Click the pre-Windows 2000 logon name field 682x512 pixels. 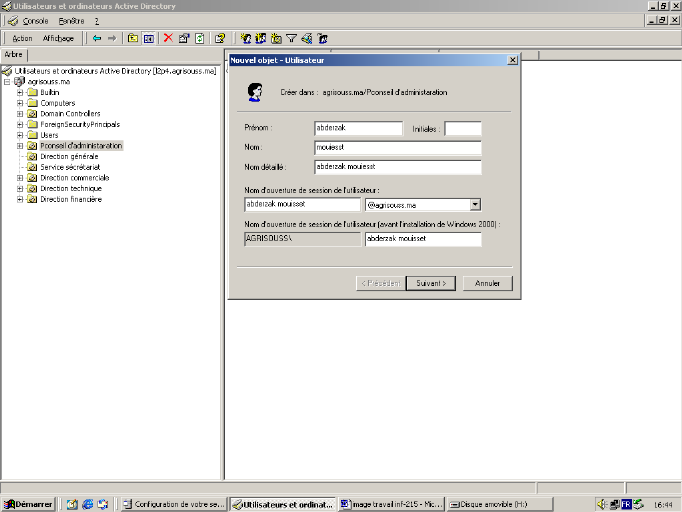pos(423,239)
